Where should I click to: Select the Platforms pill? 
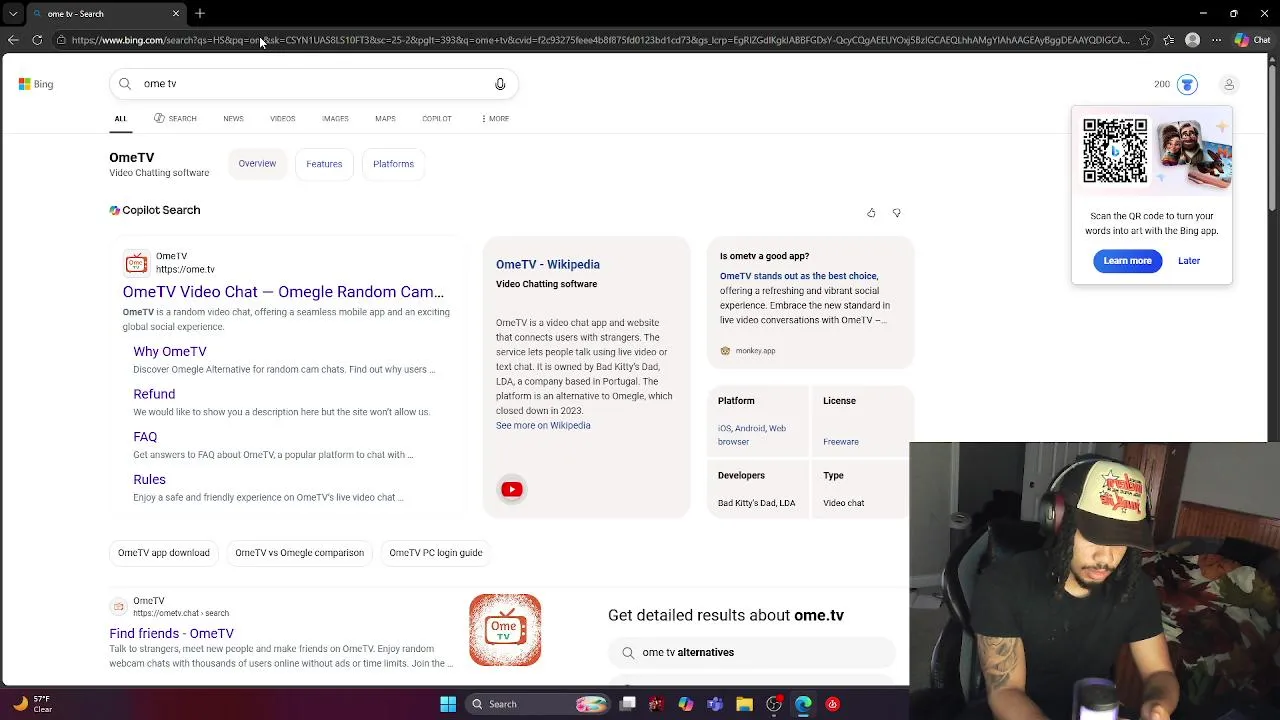point(393,164)
